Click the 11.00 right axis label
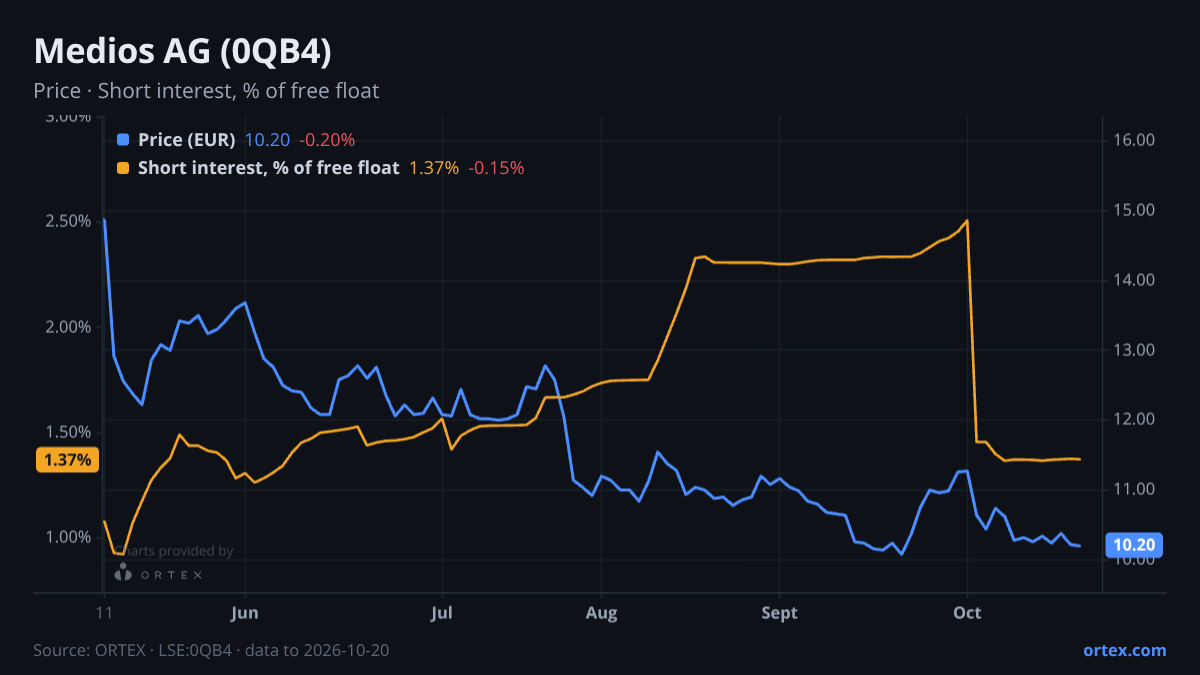The height and width of the screenshot is (675, 1200). 1134,489
